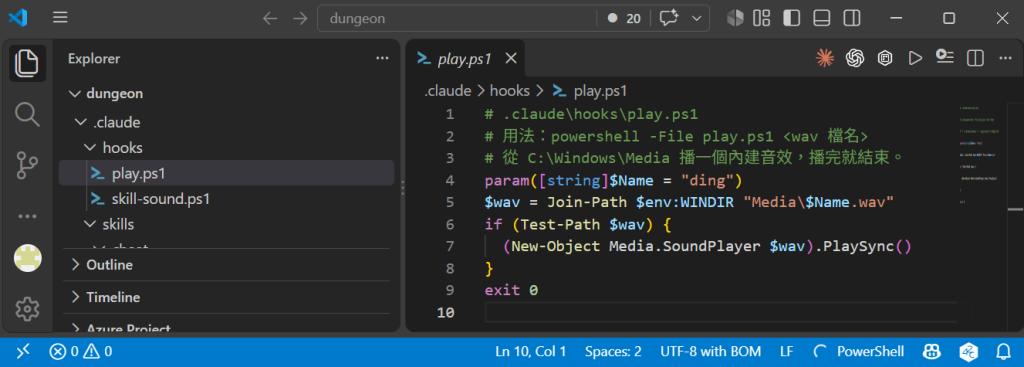
Task: Run the PowerShell script with play icon
Action: pos(915,58)
